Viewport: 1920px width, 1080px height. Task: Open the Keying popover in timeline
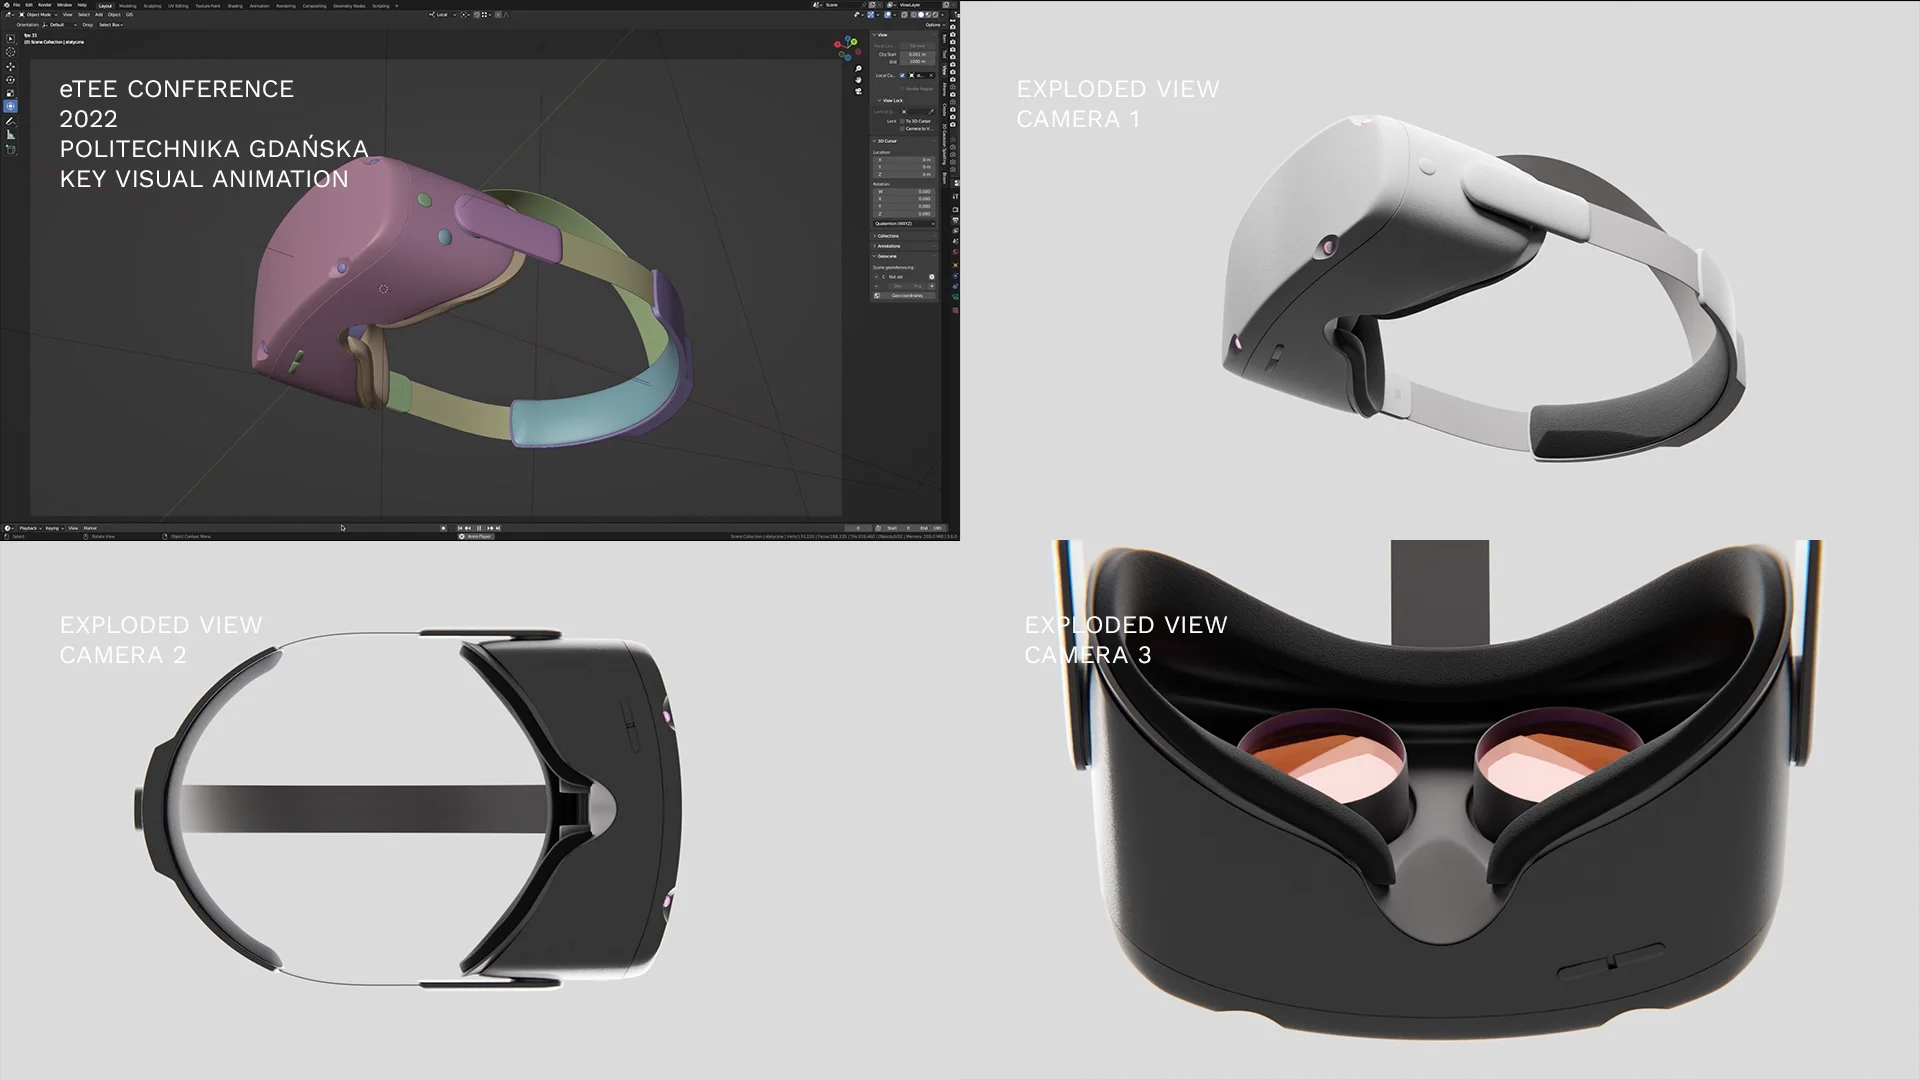pyautogui.click(x=54, y=528)
